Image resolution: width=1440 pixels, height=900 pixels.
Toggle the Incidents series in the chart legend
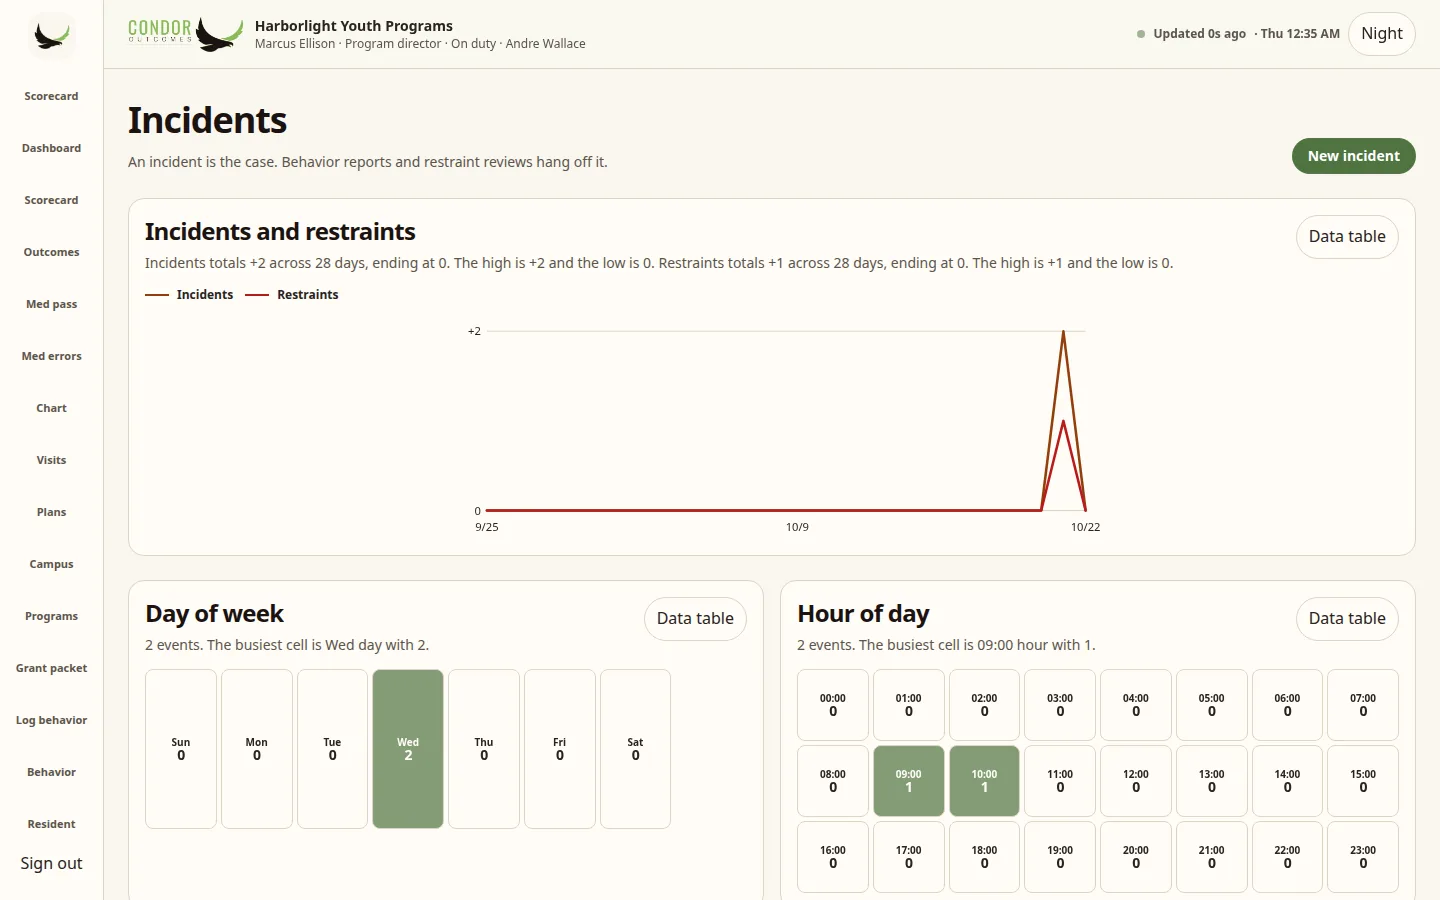coord(190,295)
